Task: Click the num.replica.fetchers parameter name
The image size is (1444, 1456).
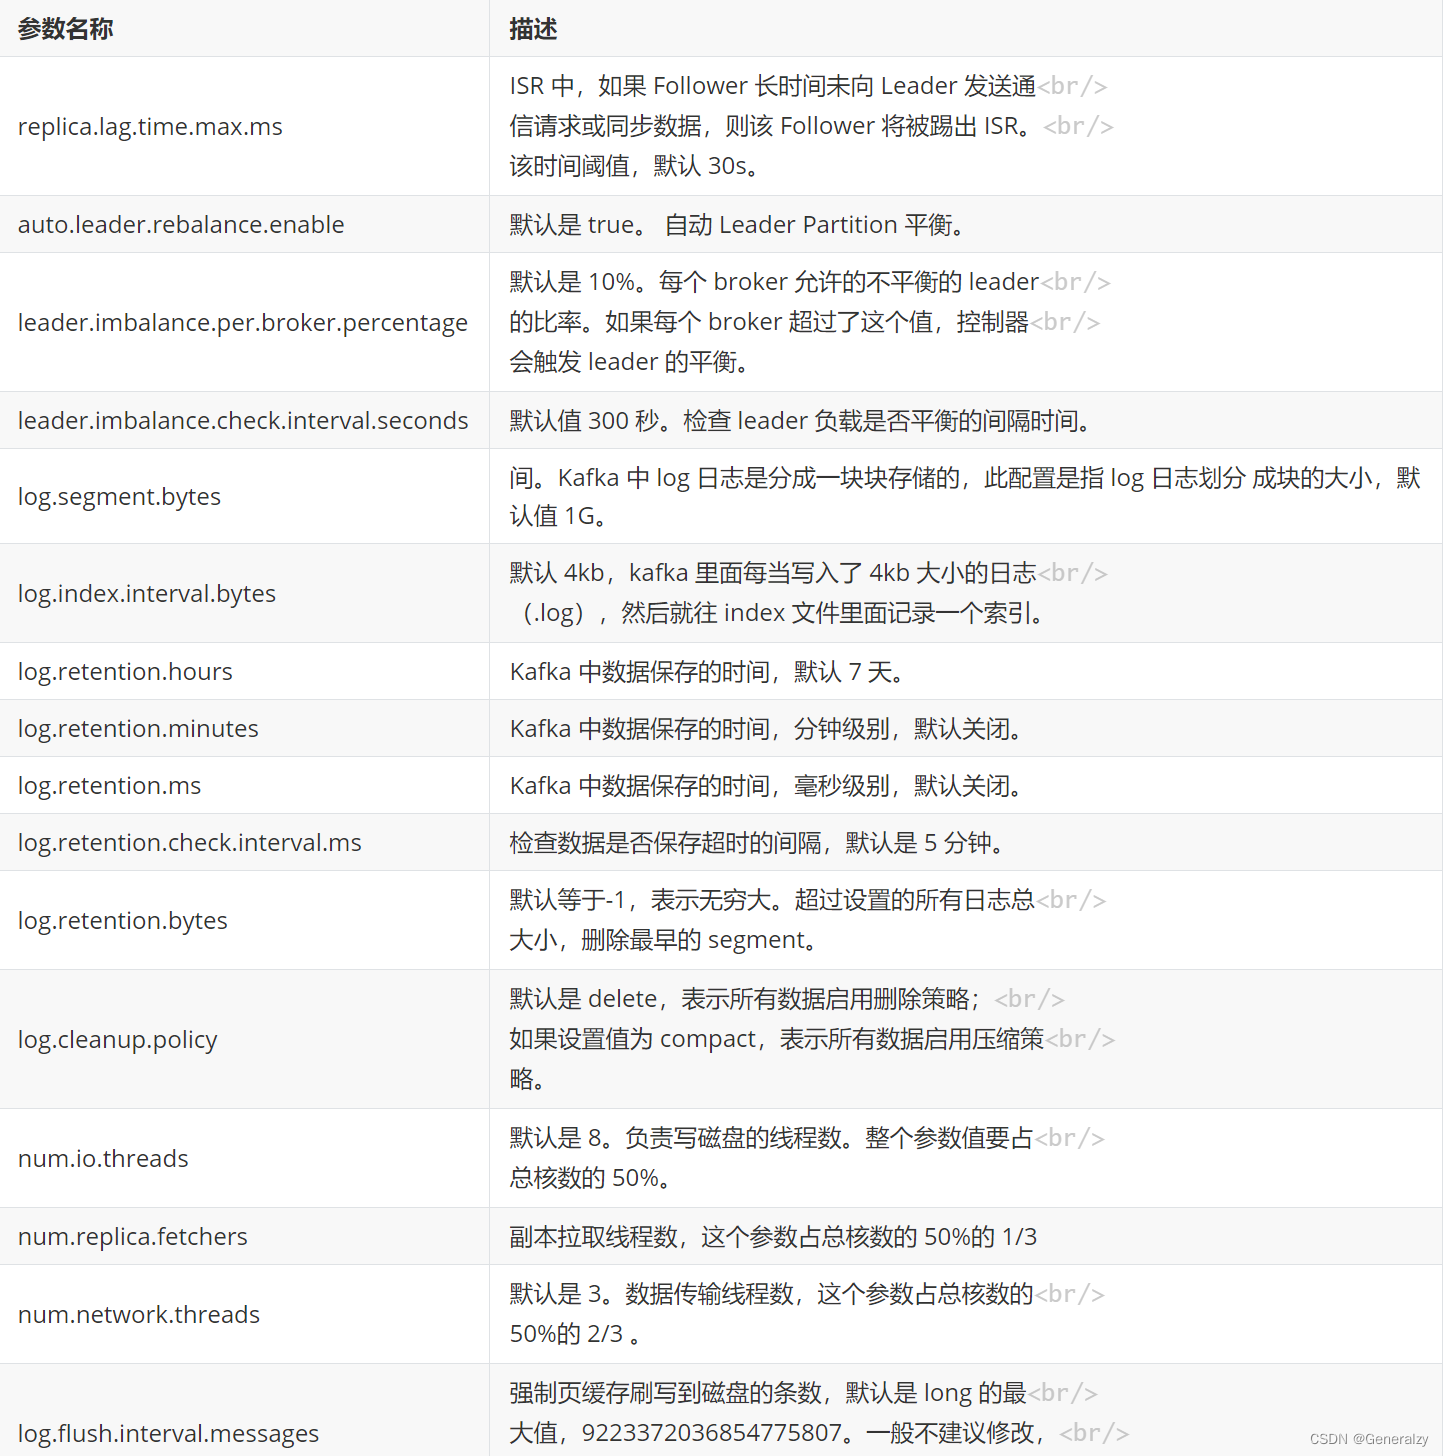Action: pyautogui.click(x=132, y=1236)
